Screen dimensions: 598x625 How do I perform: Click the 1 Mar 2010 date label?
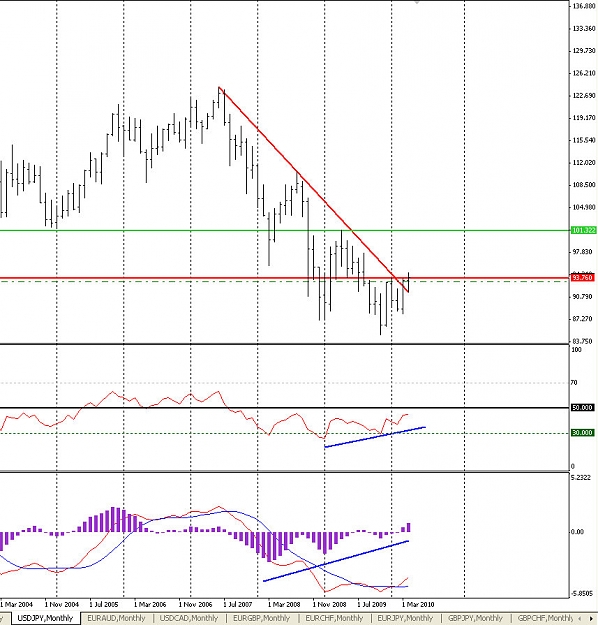coord(418,604)
